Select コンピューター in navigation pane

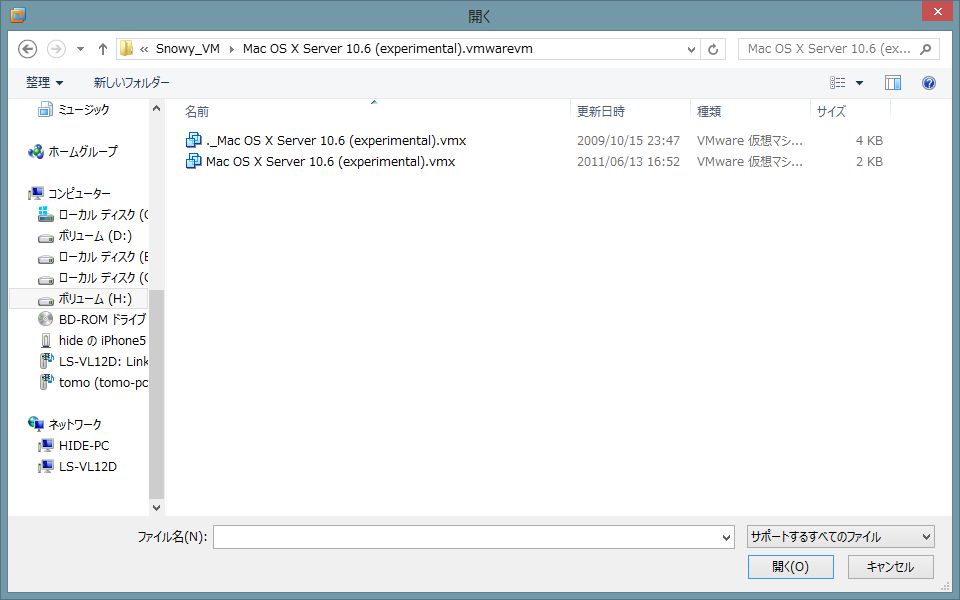pyautogui.click(x=79, y=193)
